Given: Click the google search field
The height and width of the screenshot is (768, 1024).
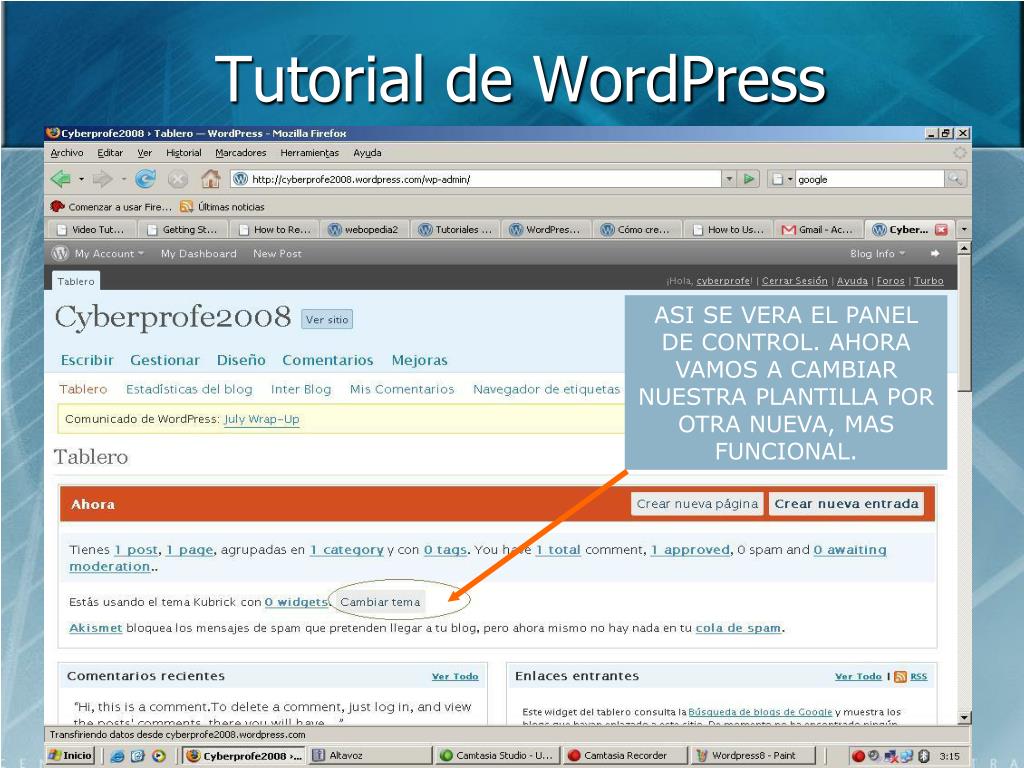Looking at the screenshot, I should pyautogui.click(x=870, y=179).
